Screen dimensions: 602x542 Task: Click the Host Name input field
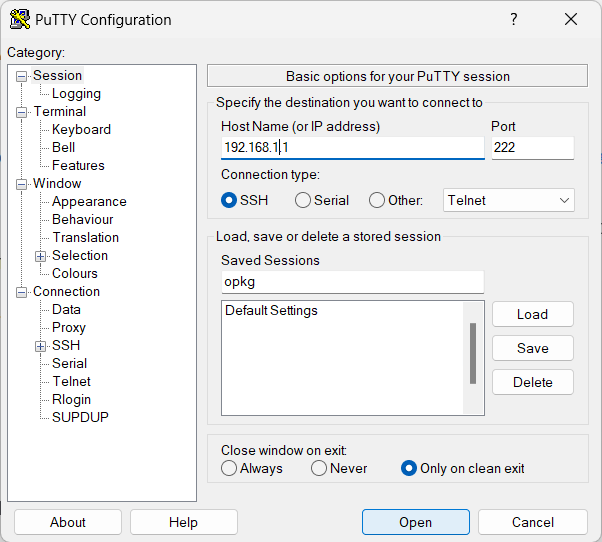(x=352, y=148)
